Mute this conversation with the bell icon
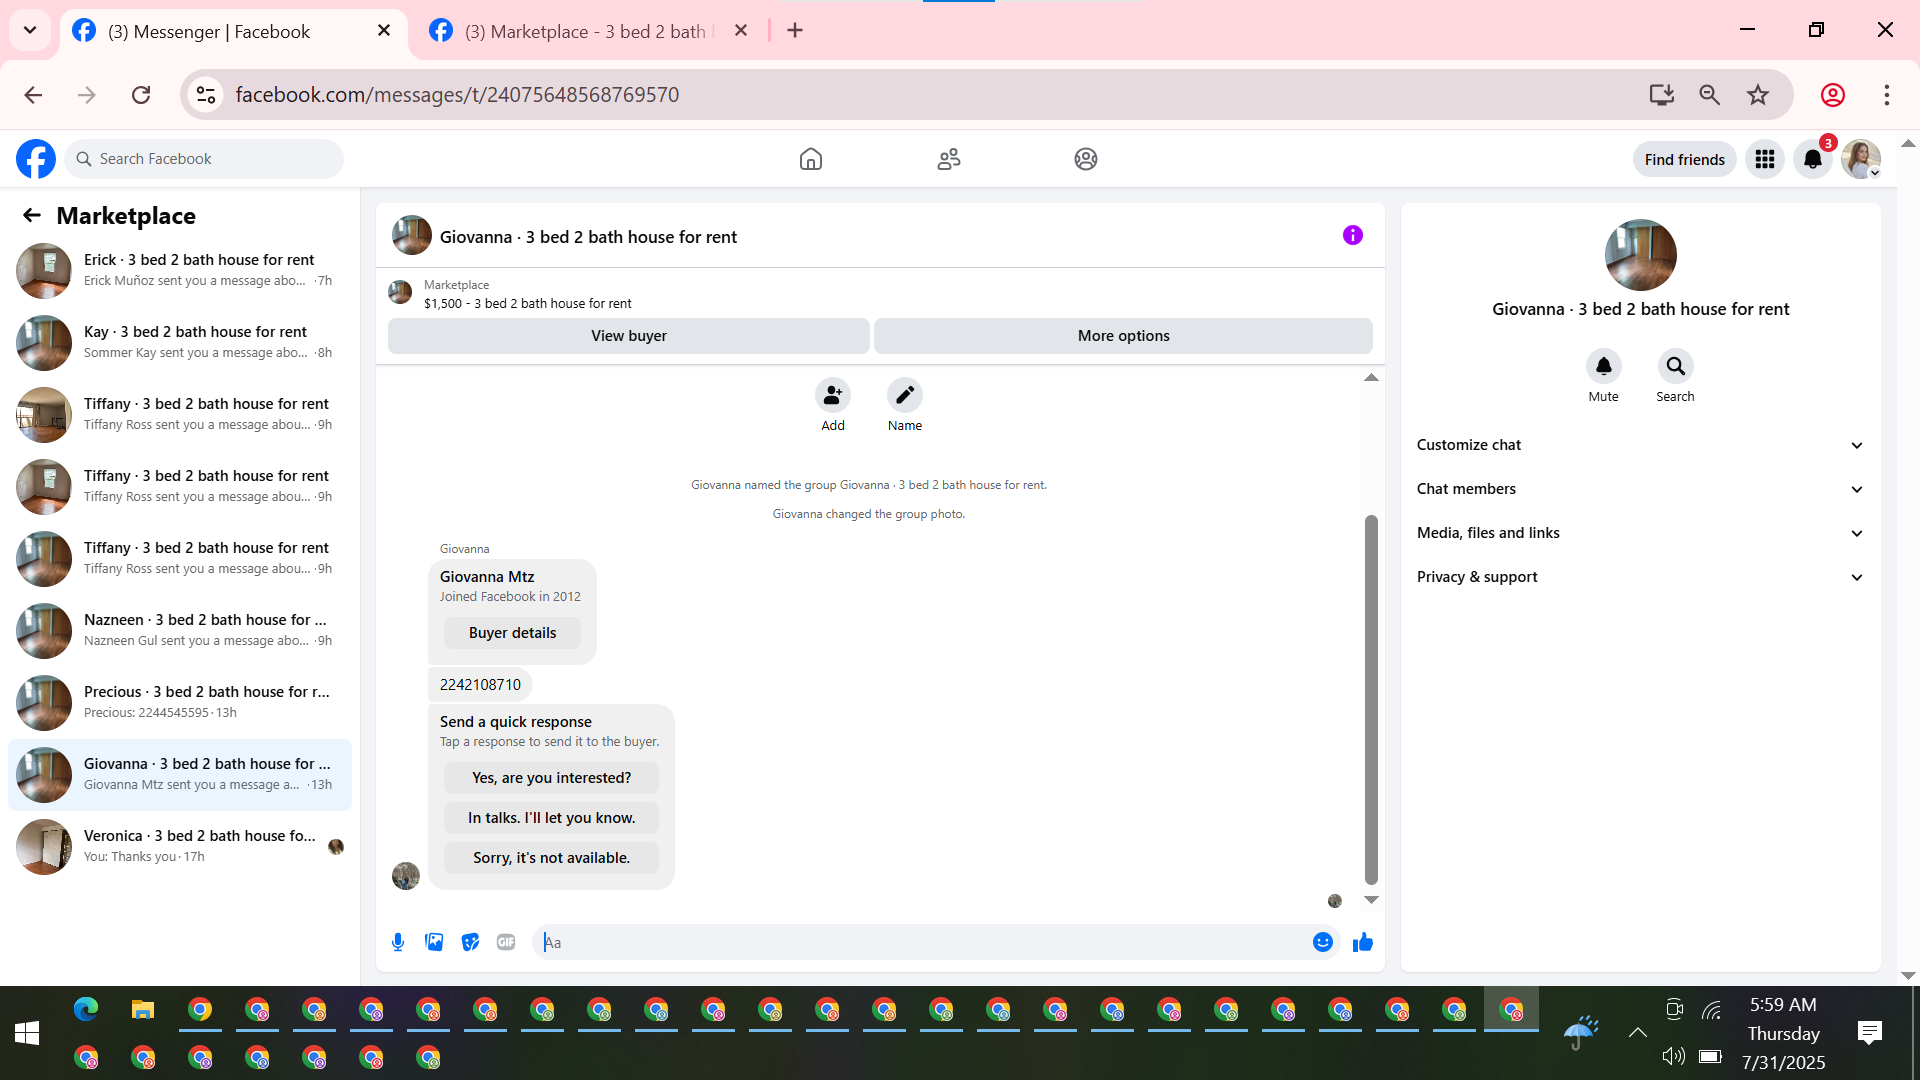 click(1603, 366)
